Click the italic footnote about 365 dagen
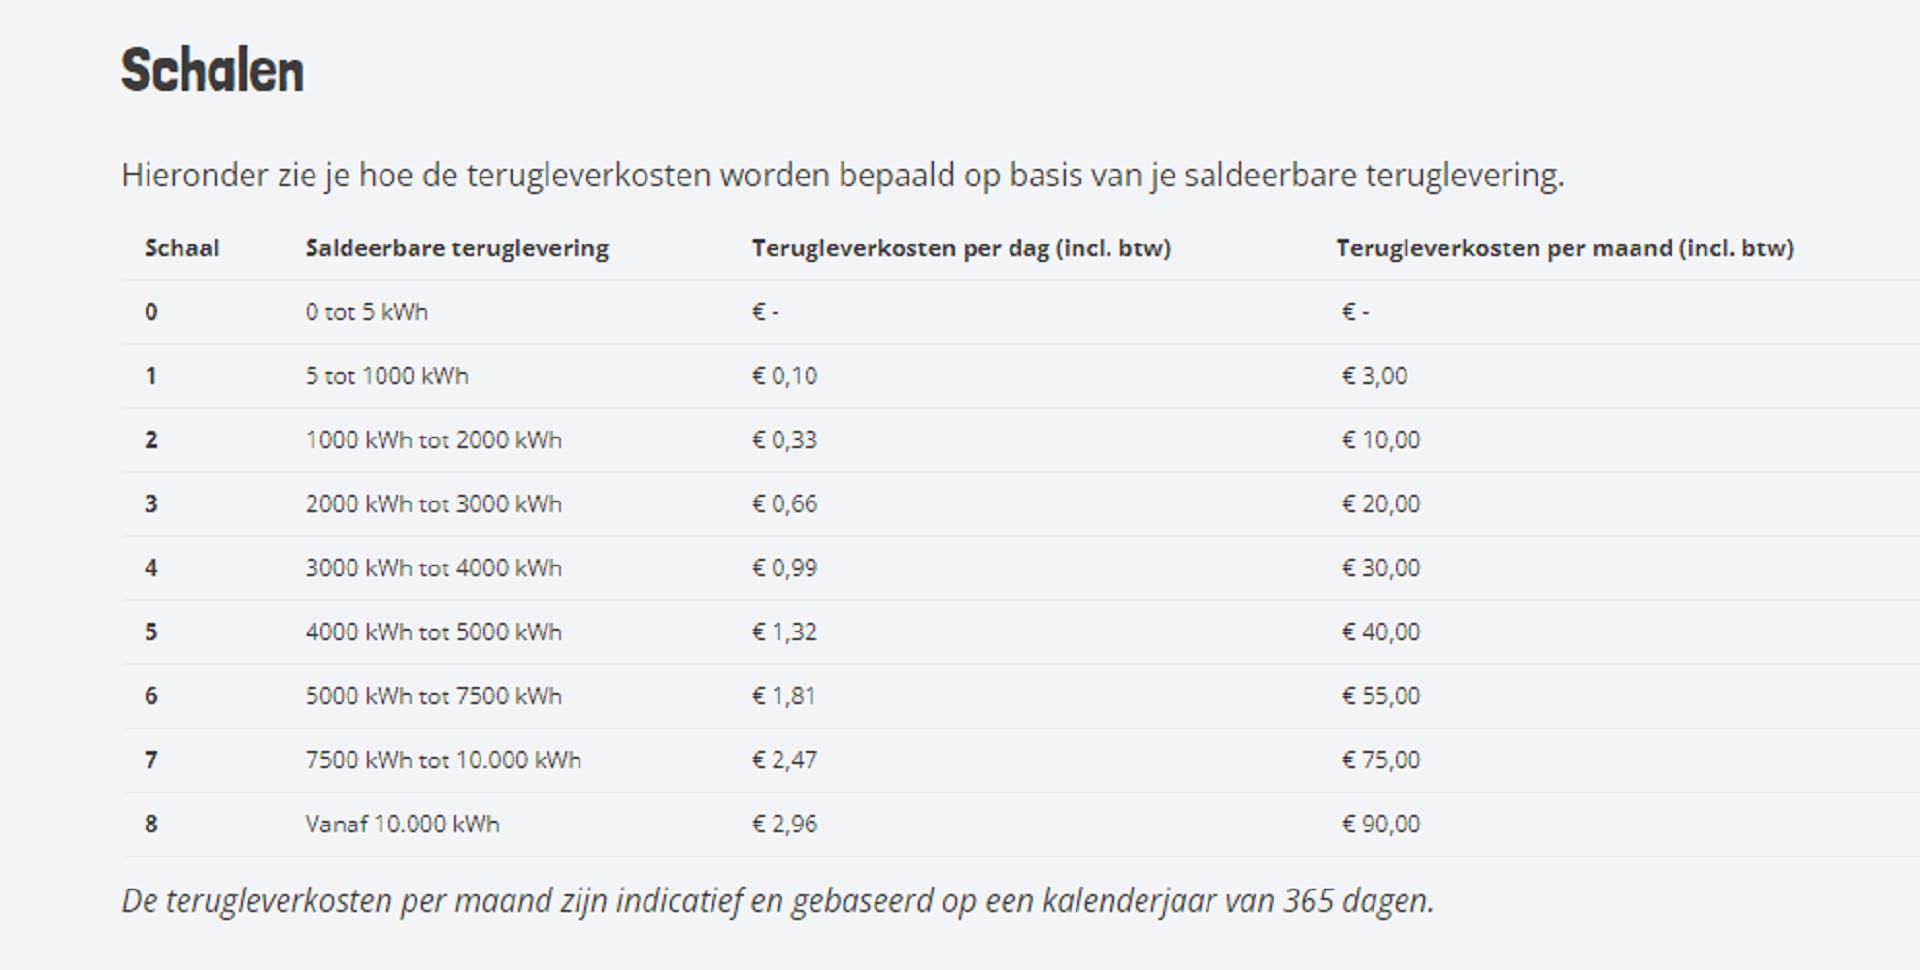This screenshot has height=970, width=1920. click(x=777, y=901)
